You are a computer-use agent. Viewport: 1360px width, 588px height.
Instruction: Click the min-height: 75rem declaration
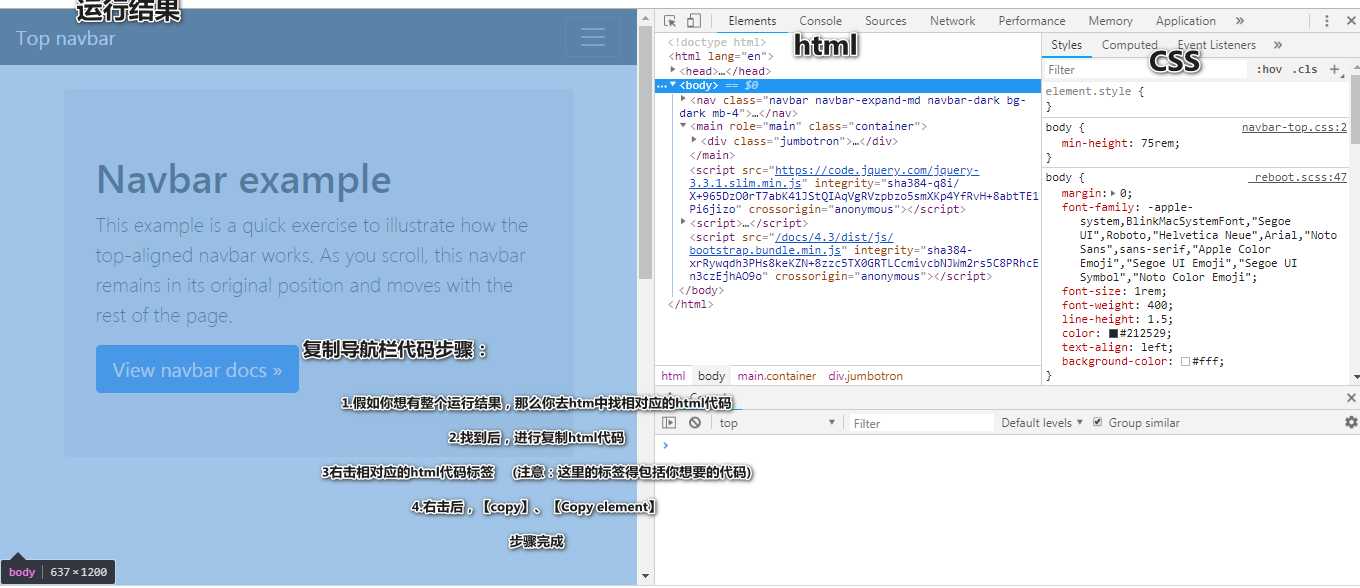coord(1120,143)
